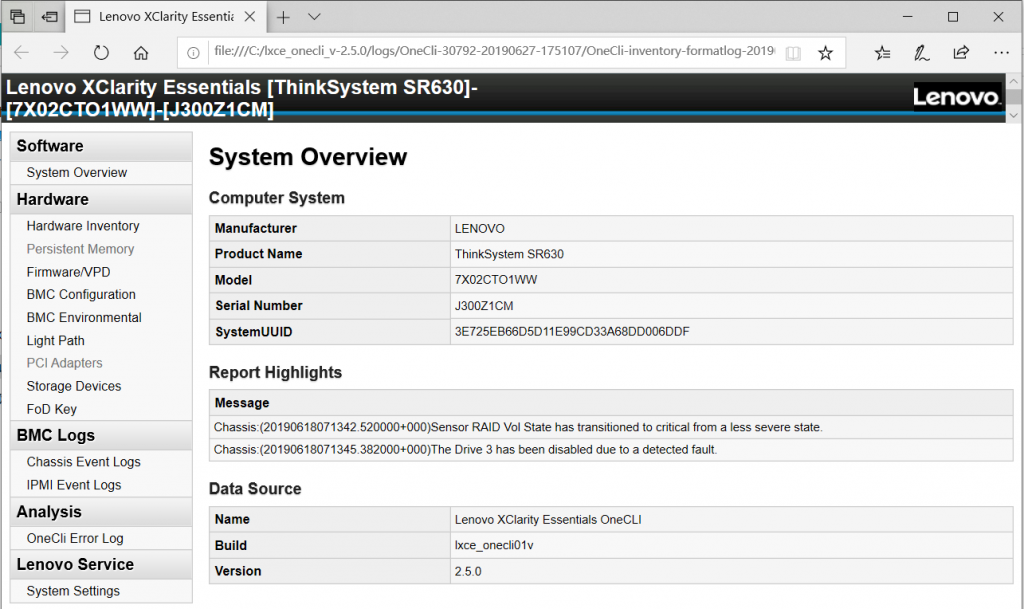Click the header scroll down arrow
This screenshot has width=1024, height=609.
(x=1014, y=115)
